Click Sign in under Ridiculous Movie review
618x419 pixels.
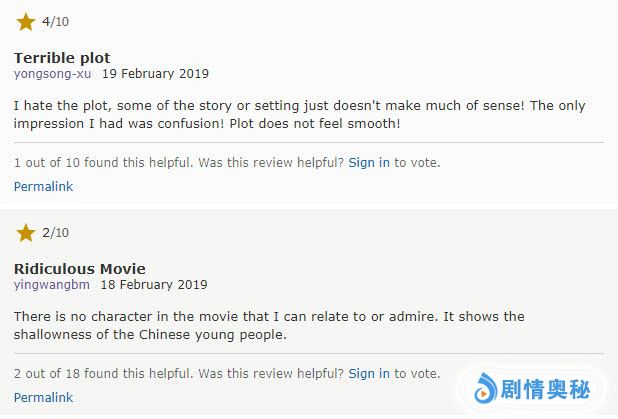click(x=369, y=373)
